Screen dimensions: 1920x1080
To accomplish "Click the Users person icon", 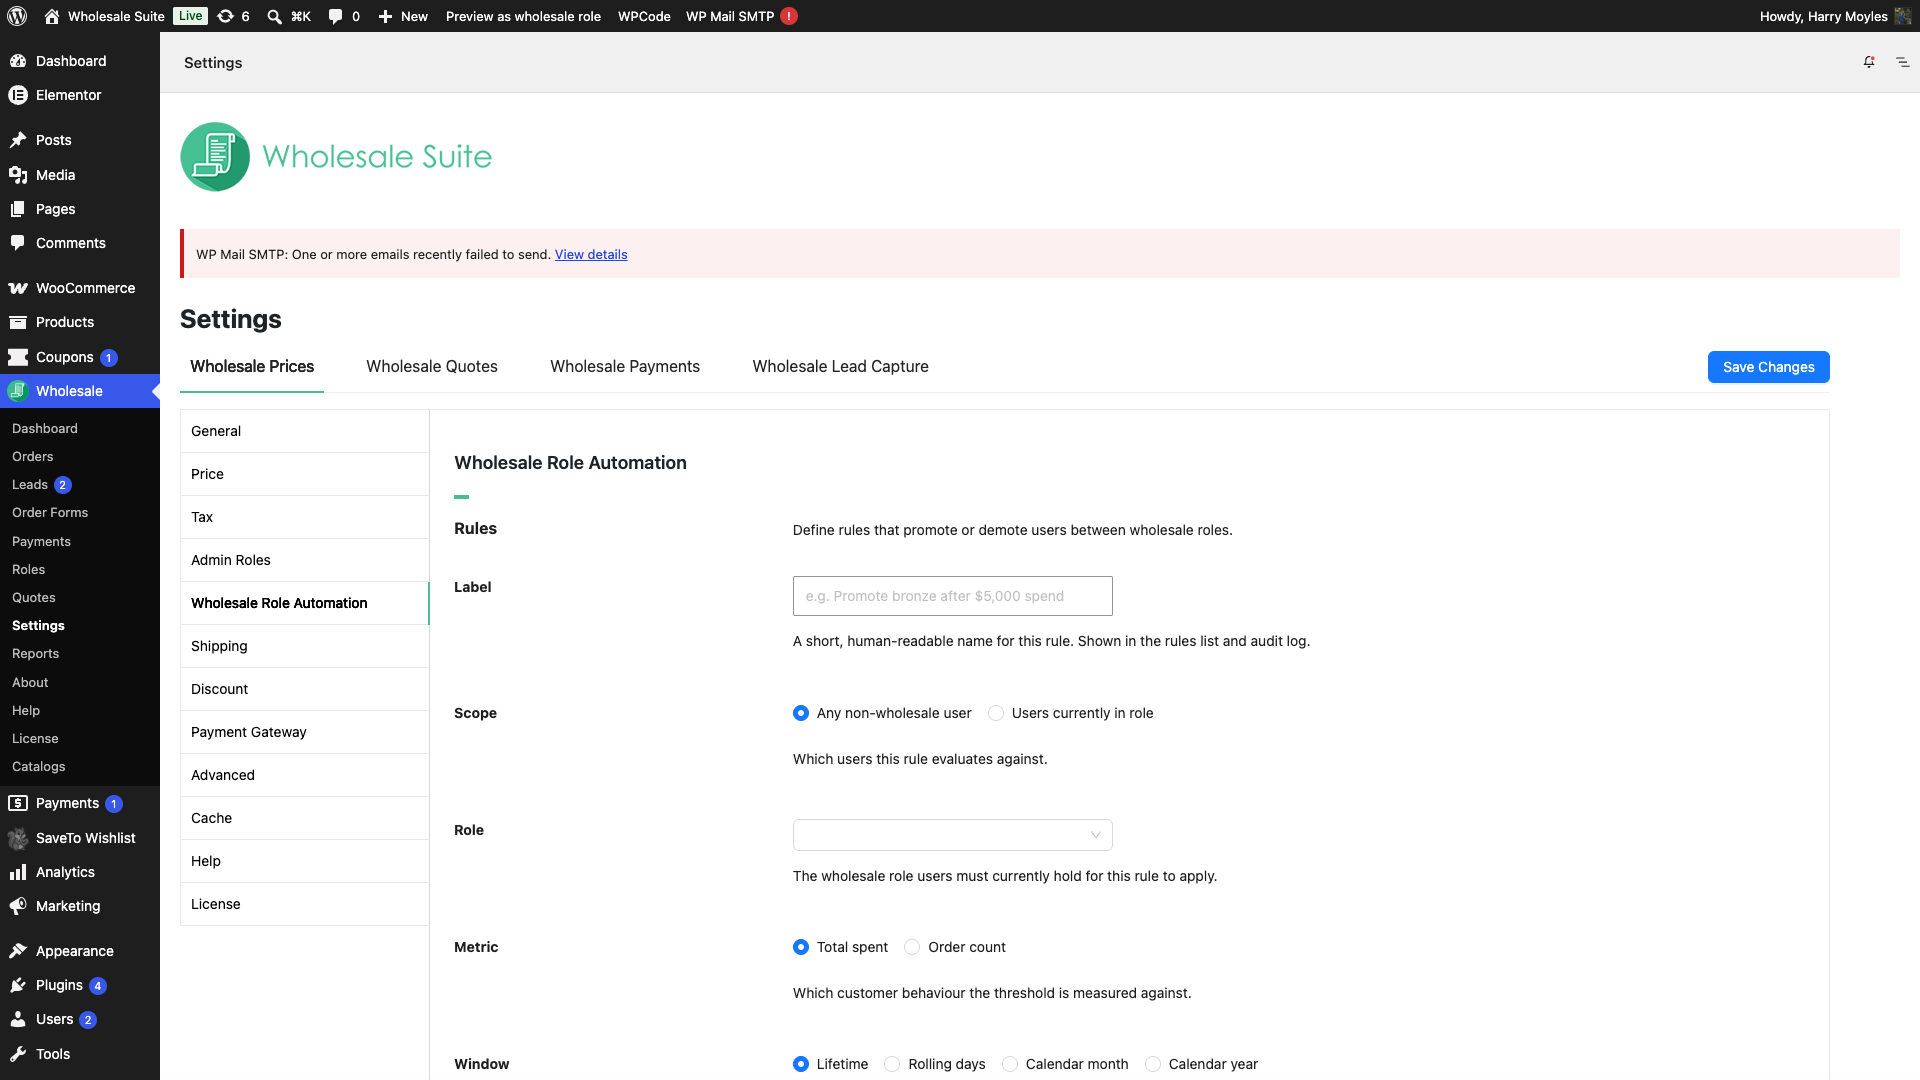I will click(18, 1019).
